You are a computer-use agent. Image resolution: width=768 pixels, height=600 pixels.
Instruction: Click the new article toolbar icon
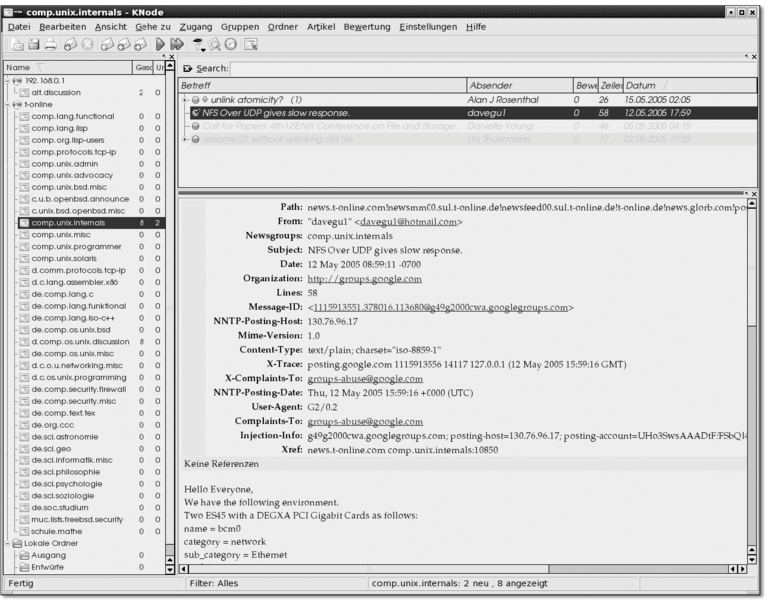pyautogui.click(x=15, y=45)
